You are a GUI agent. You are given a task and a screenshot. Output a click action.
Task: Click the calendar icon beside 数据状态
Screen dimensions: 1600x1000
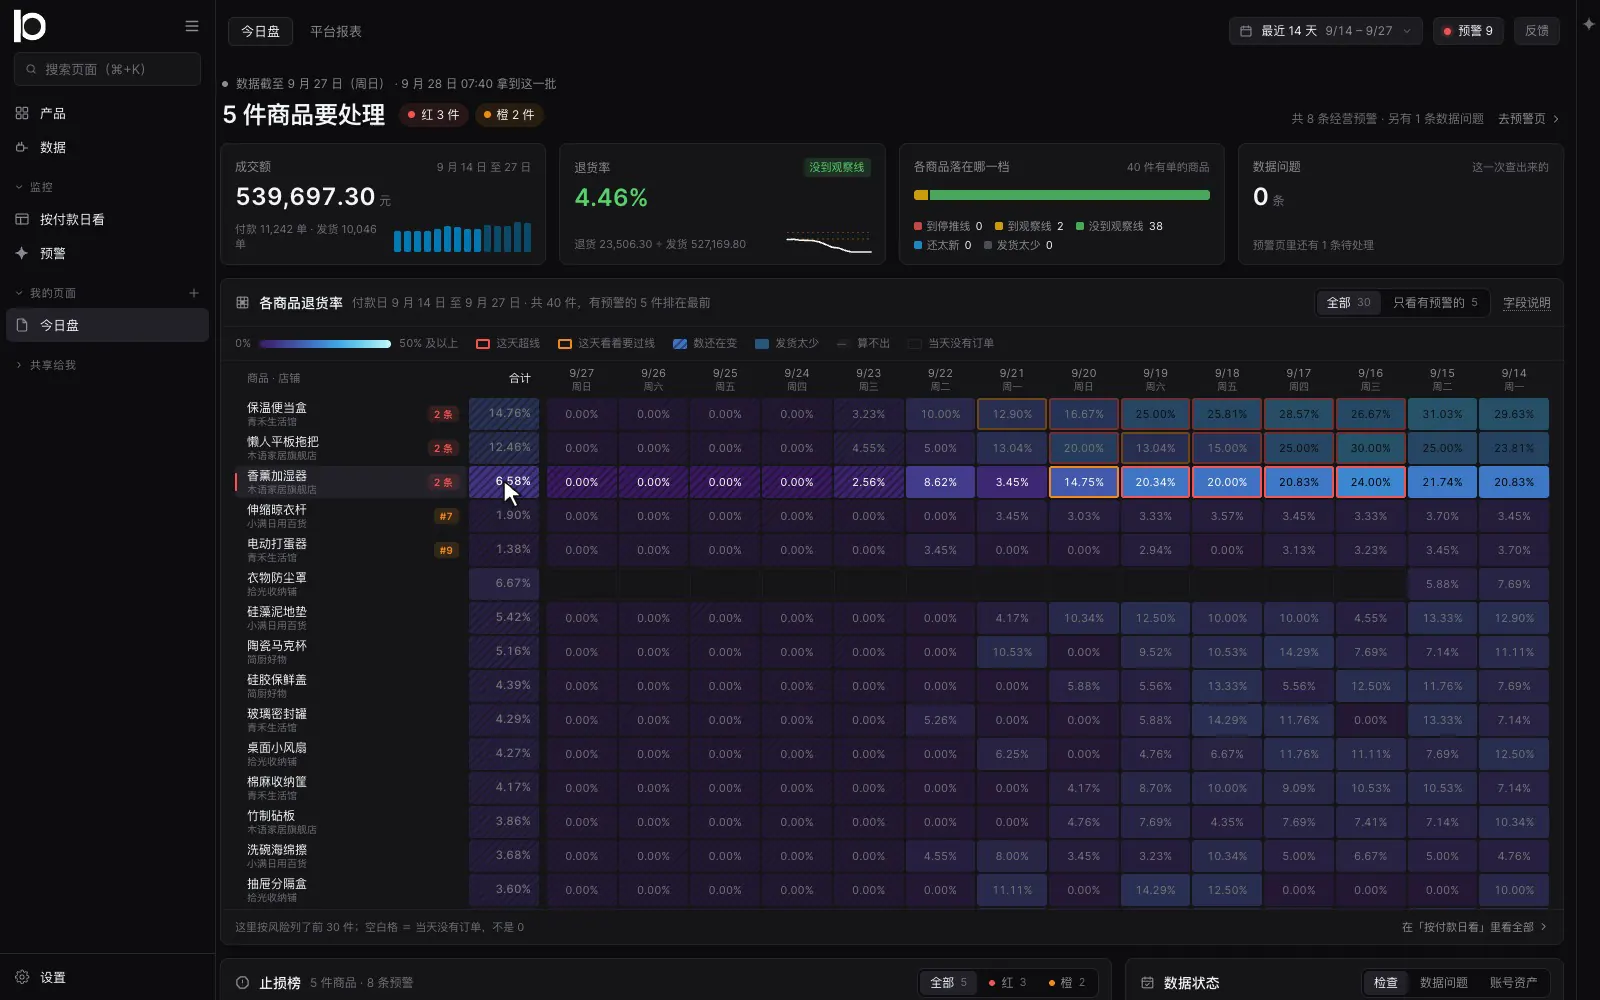point(1147,983)
